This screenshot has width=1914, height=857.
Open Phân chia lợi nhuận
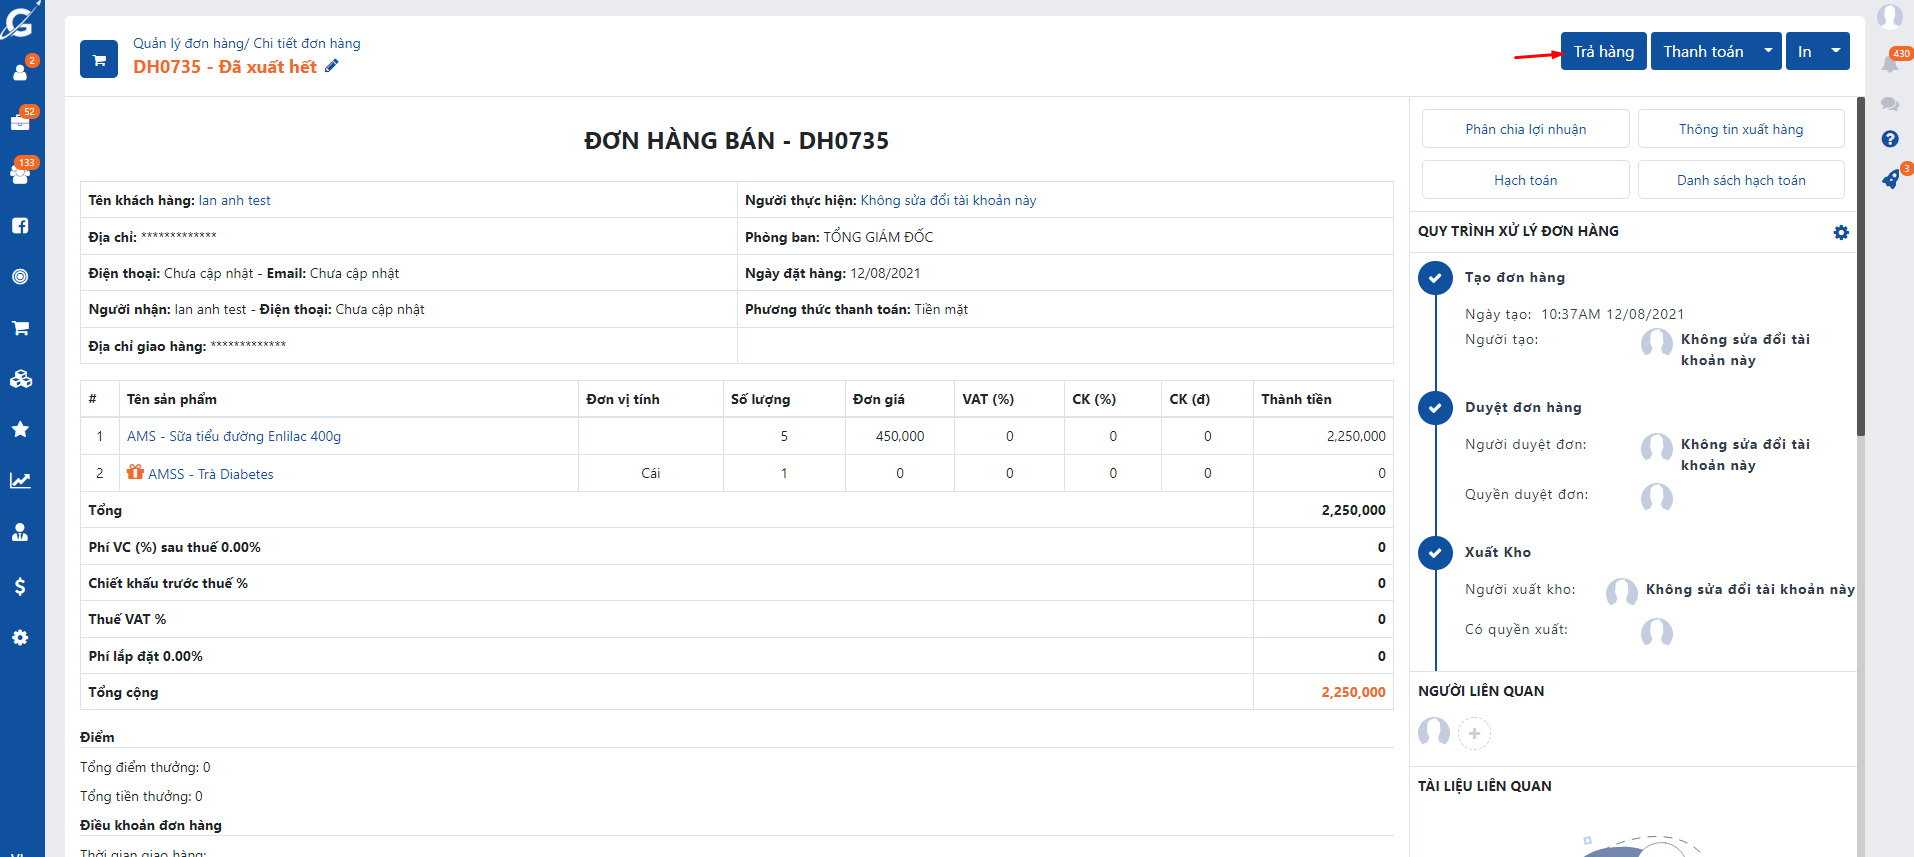1525,129
